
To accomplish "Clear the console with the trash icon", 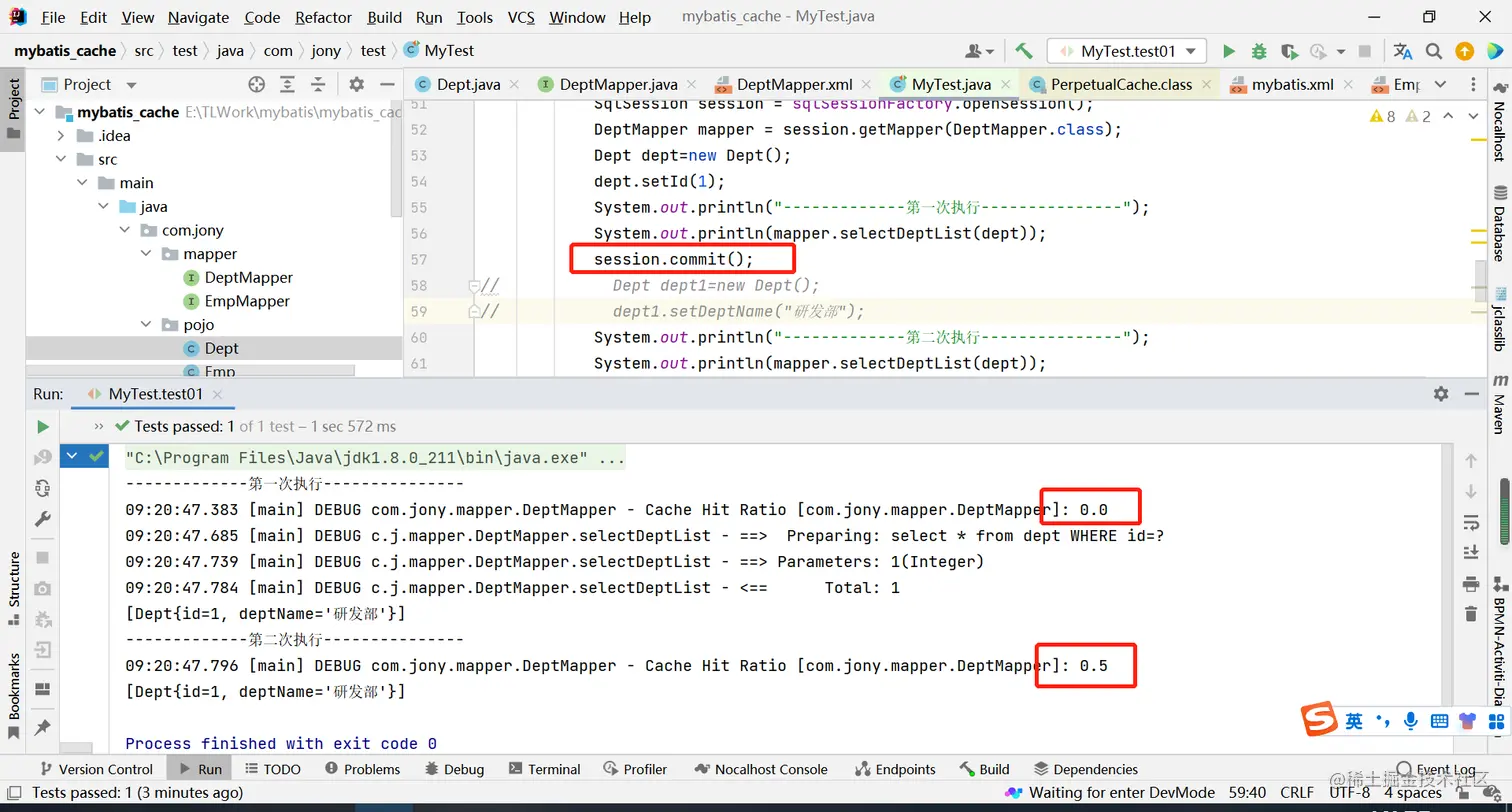I will click(x=1470, y=613).
